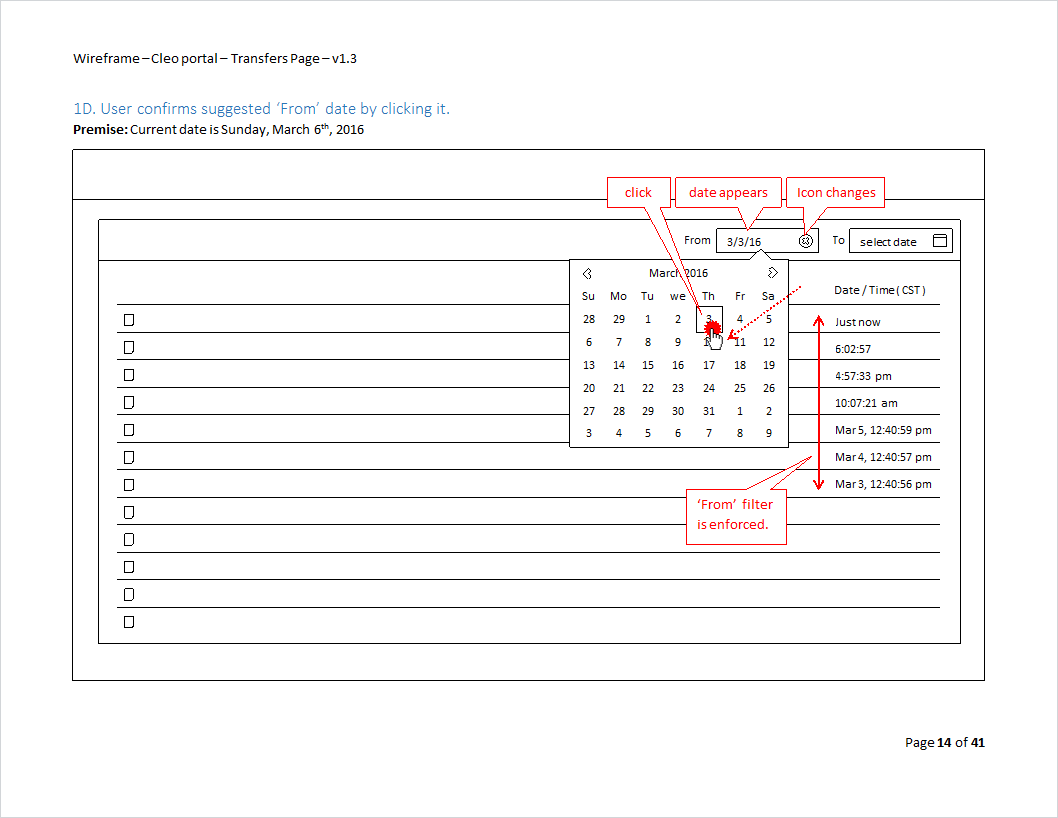Choose day 21 in the calendar

tap(619, 388)
